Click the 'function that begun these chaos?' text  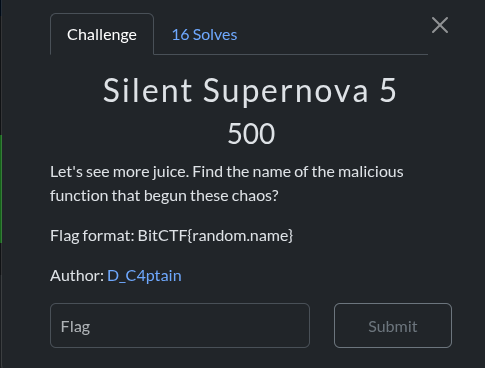coord(164,196)
